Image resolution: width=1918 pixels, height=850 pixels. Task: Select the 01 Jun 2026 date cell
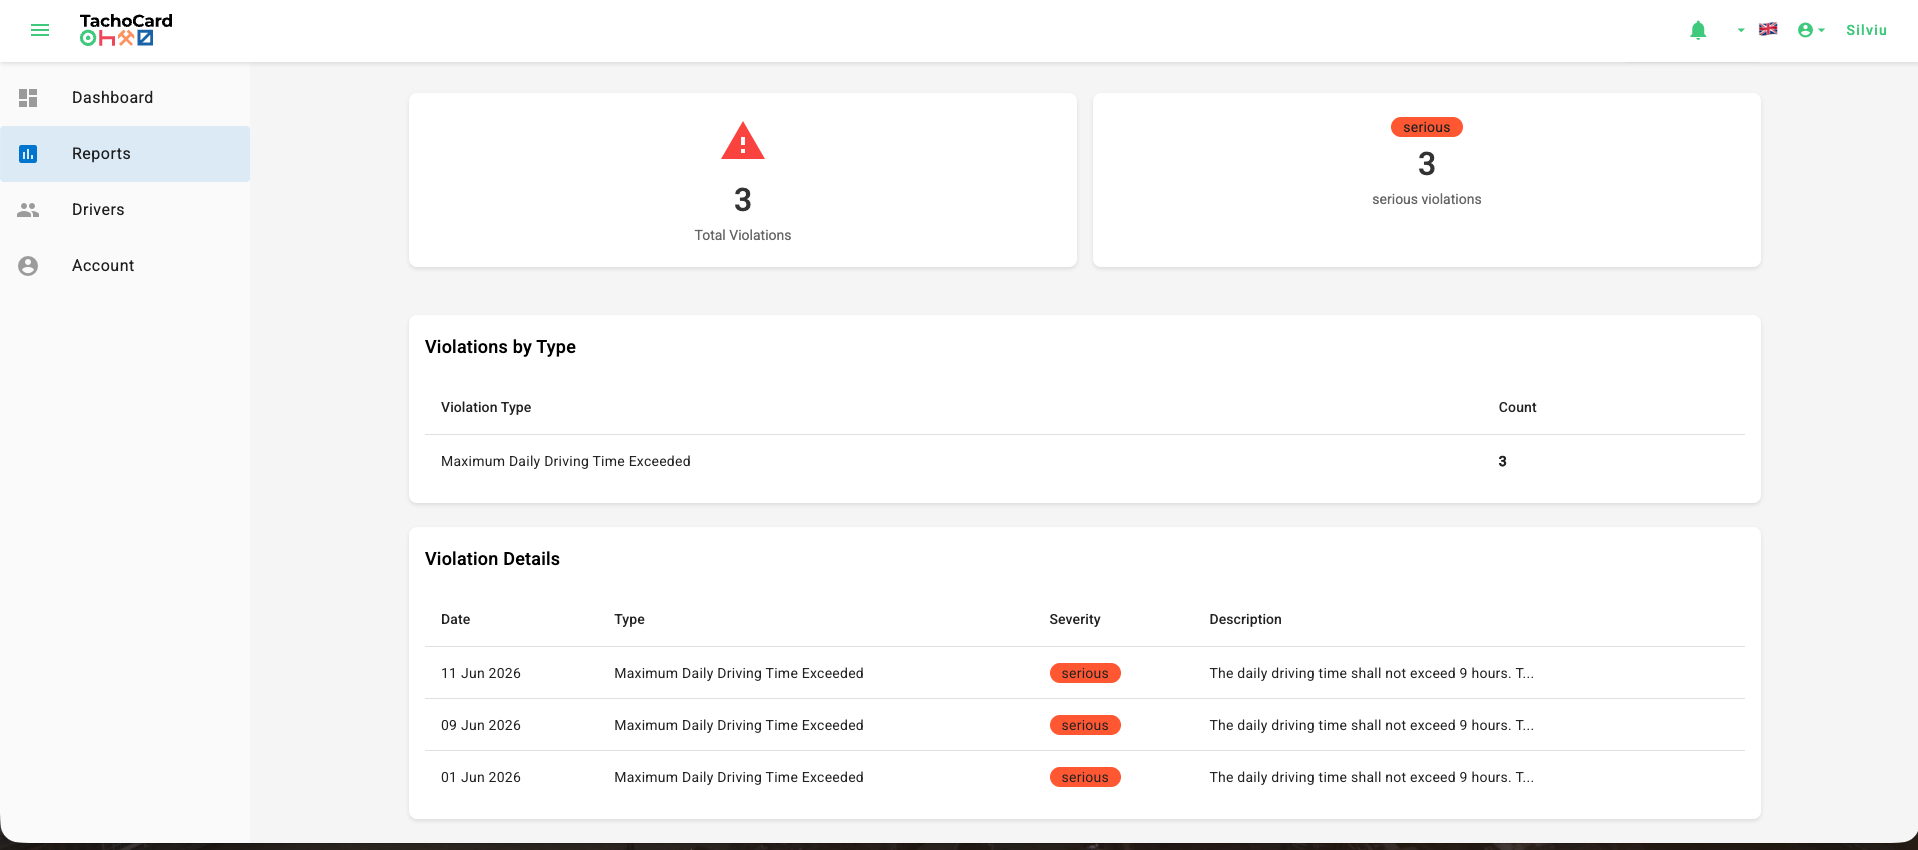[x=481, y=777]
